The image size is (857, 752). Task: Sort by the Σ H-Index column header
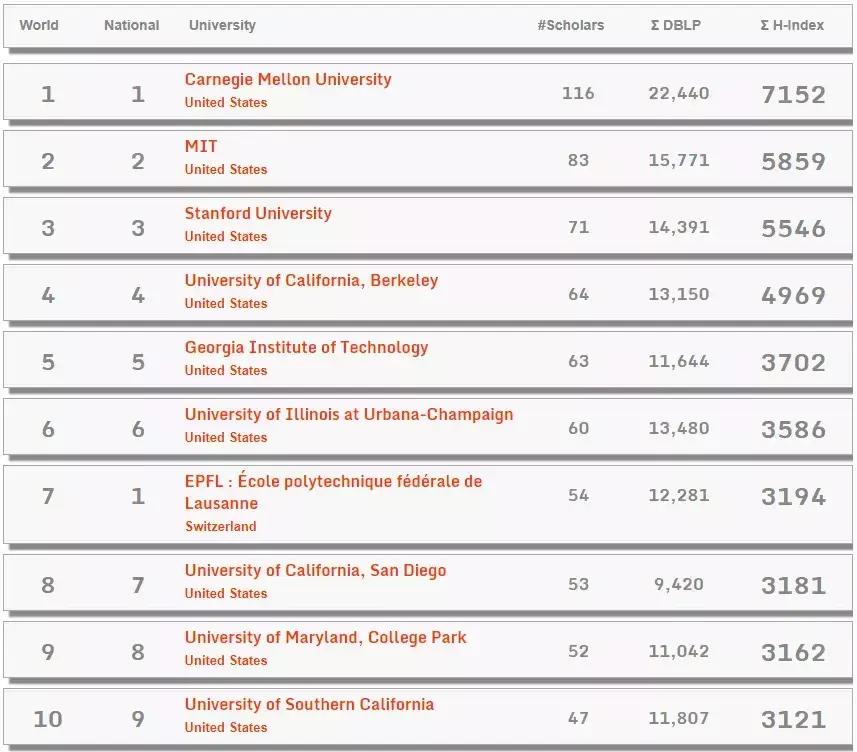pyautogui.click(x=793, y=26)
